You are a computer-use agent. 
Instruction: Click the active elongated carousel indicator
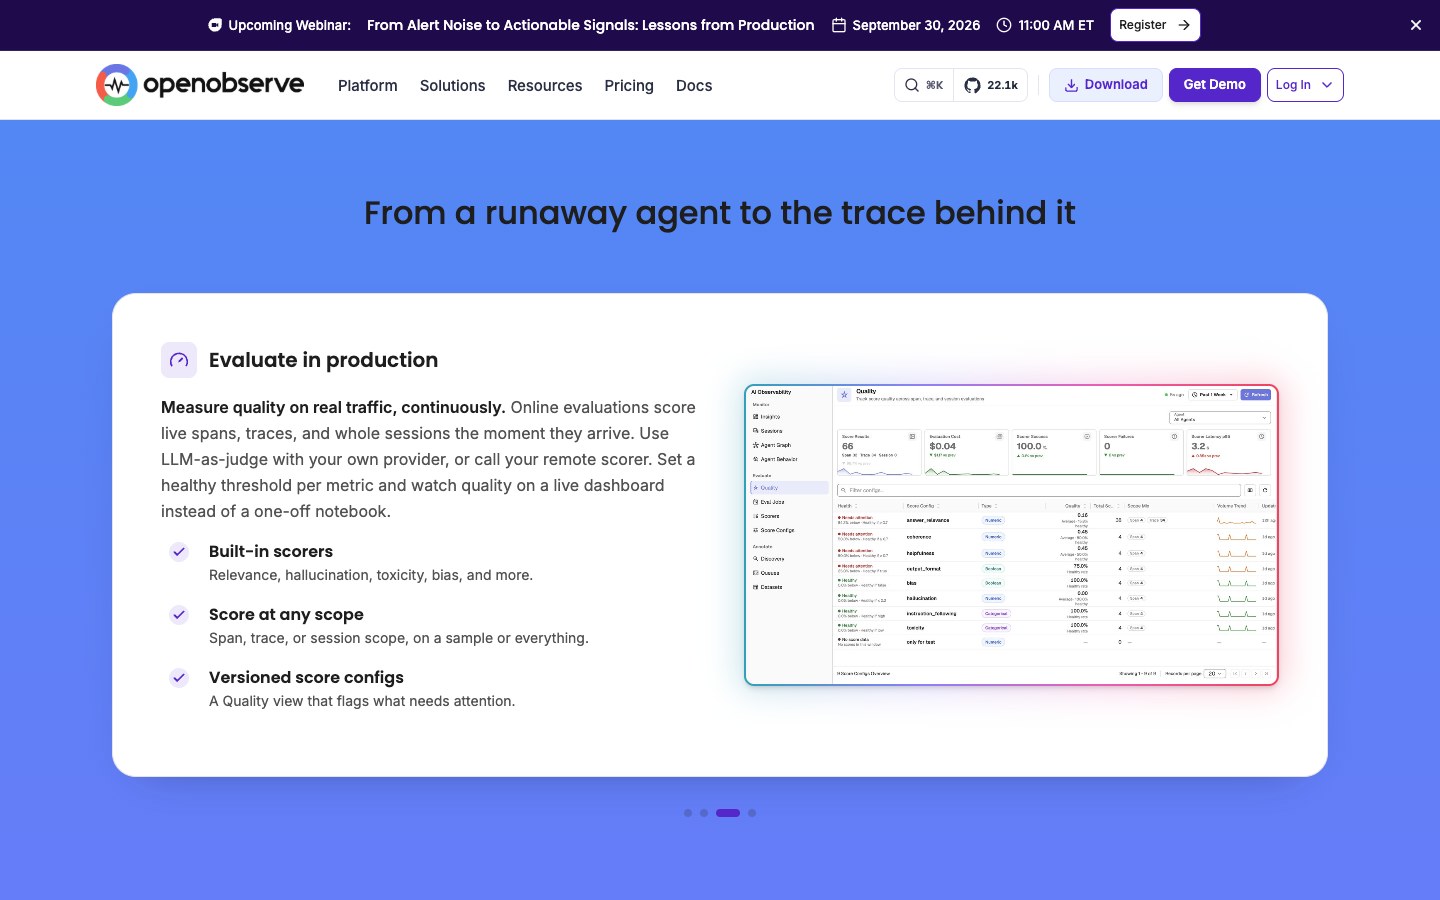728,813
